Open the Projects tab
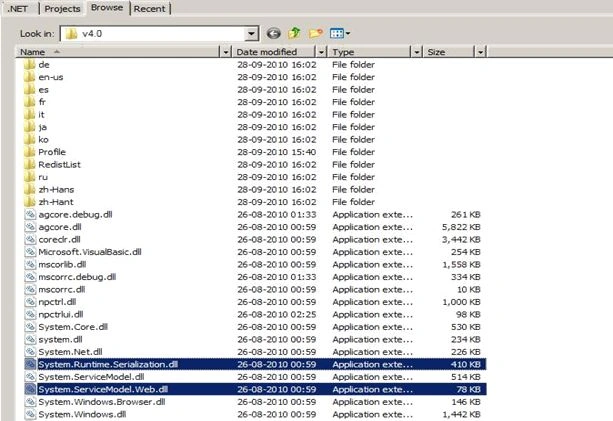 (63, 9)
